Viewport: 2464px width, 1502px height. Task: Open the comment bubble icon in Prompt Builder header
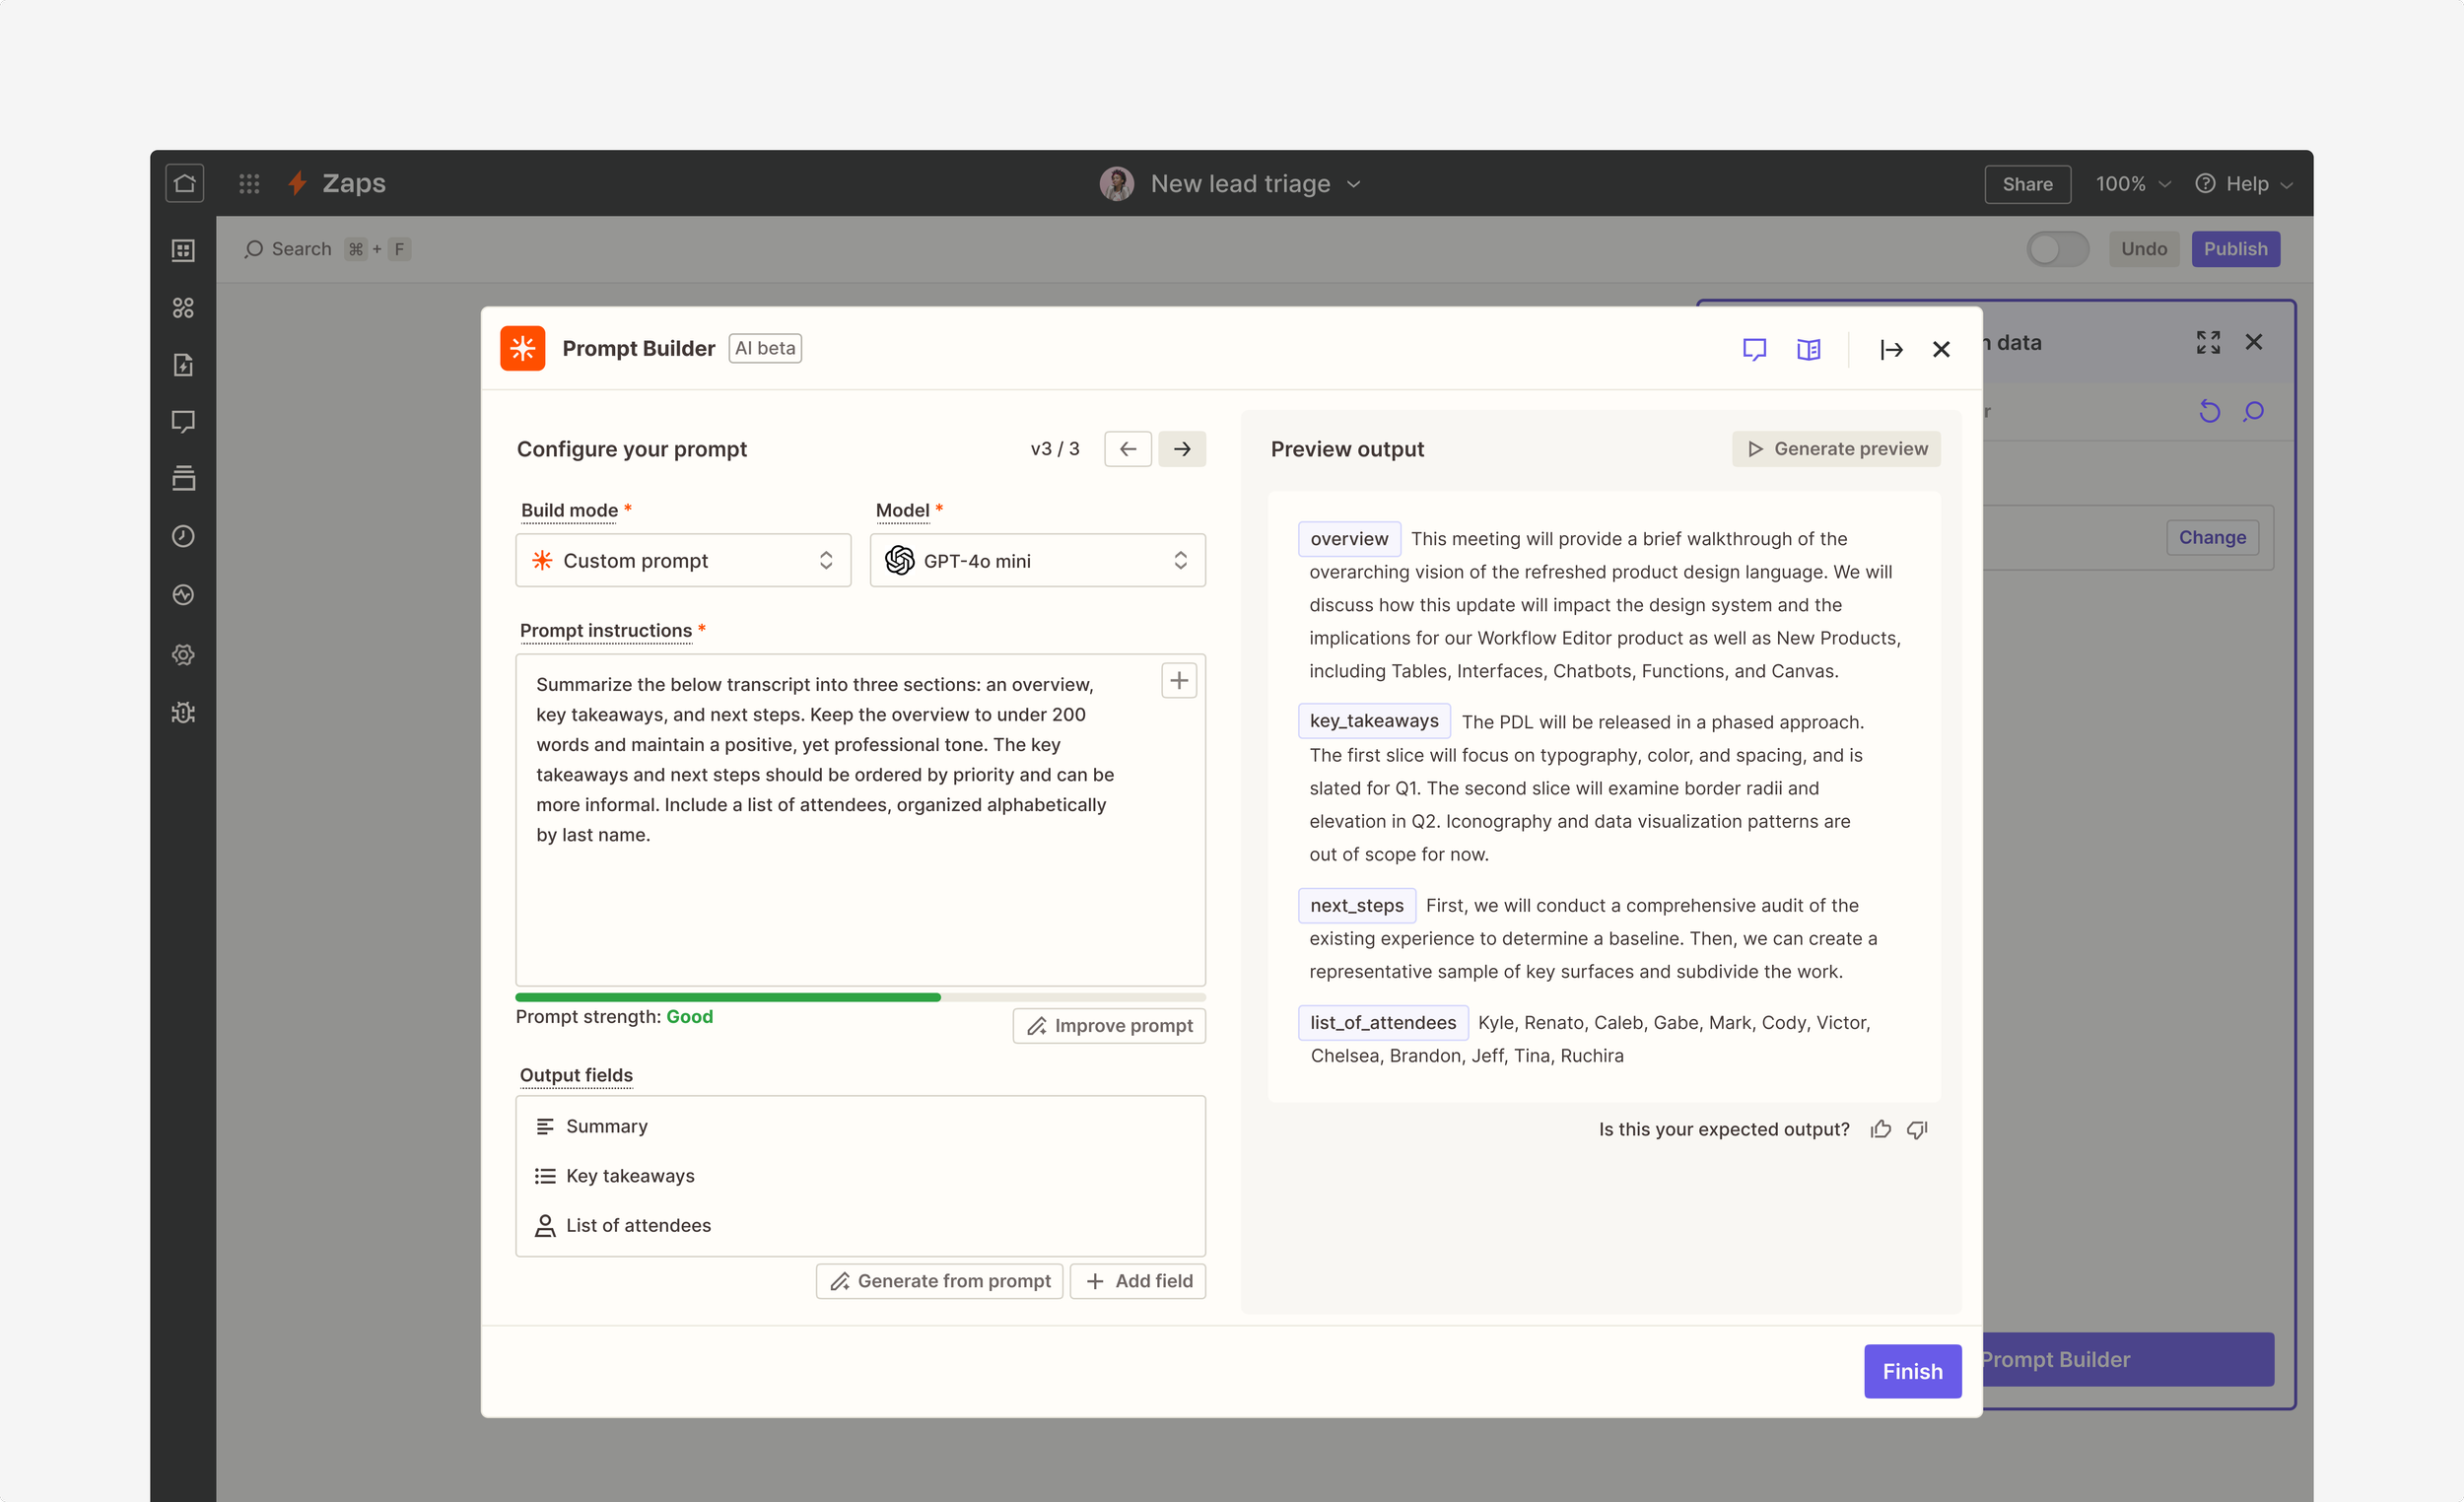1754,349
